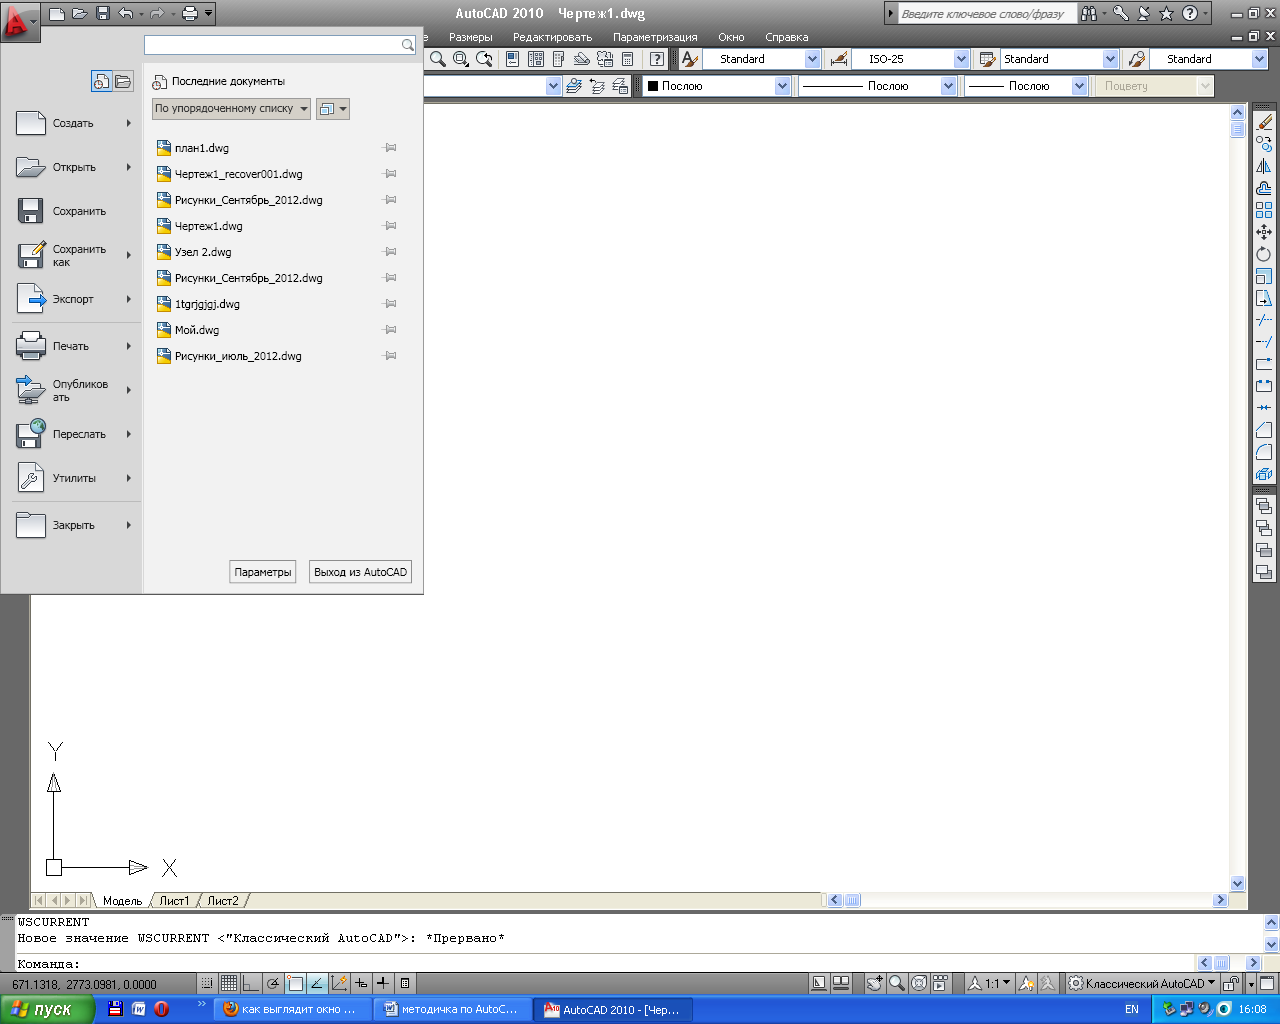1280x1024 pixels.
Task: Select the Fillet tool
Action: tap(1264, 452)
